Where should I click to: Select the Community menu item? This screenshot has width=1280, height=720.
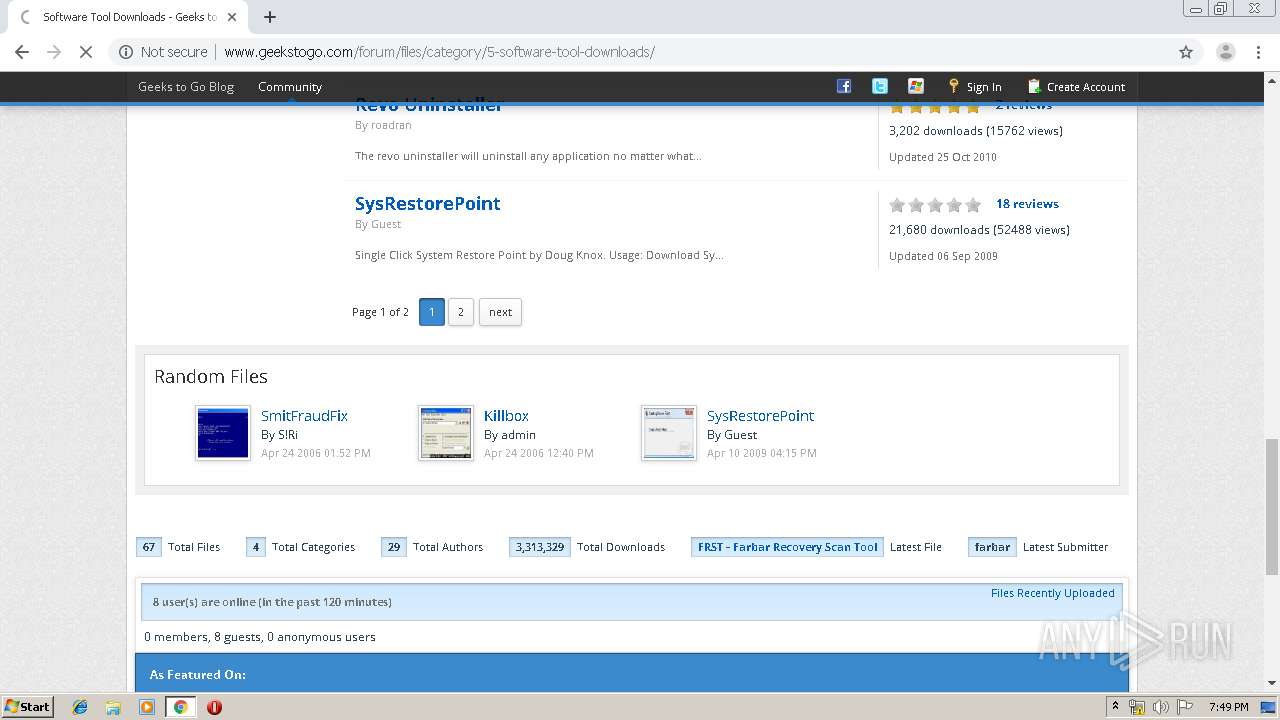click(x=290, y=87)
